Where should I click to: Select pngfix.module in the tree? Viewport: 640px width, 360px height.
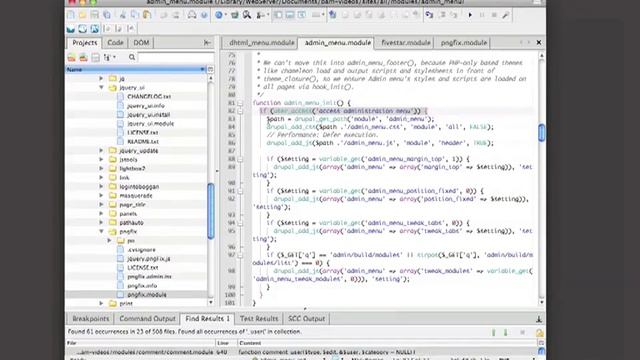(x=147, y=294)
